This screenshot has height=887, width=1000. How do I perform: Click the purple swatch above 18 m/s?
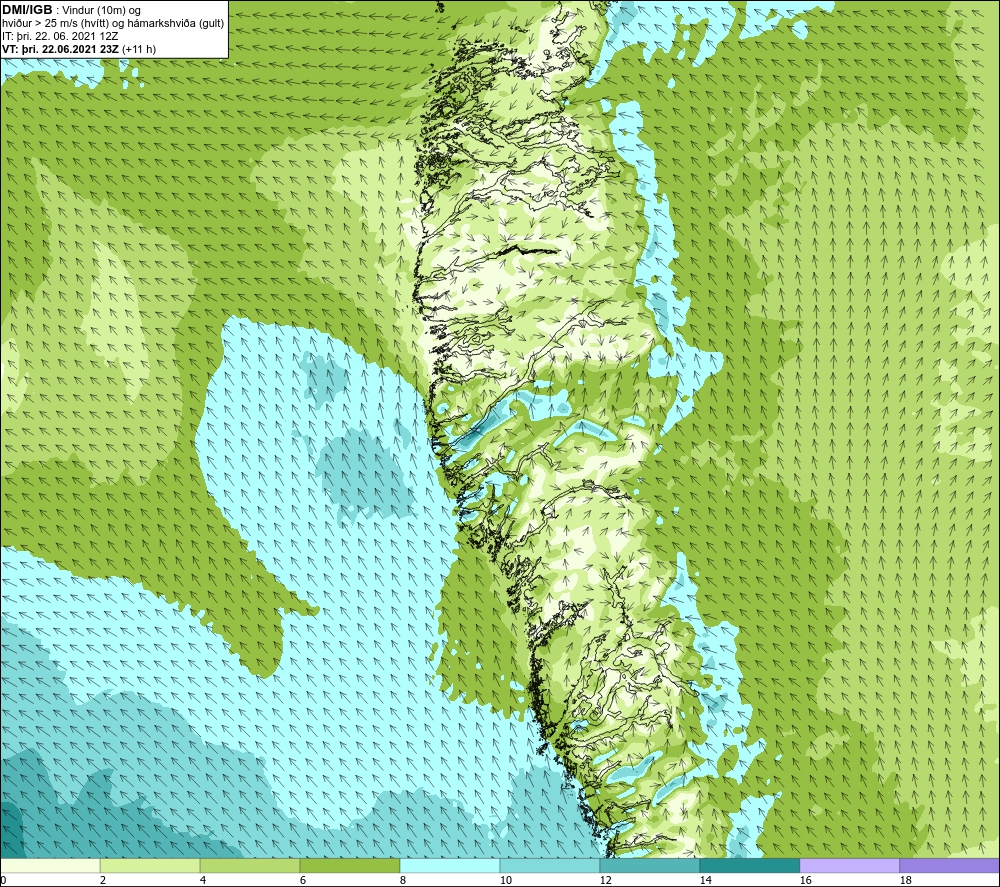point(949,865)
